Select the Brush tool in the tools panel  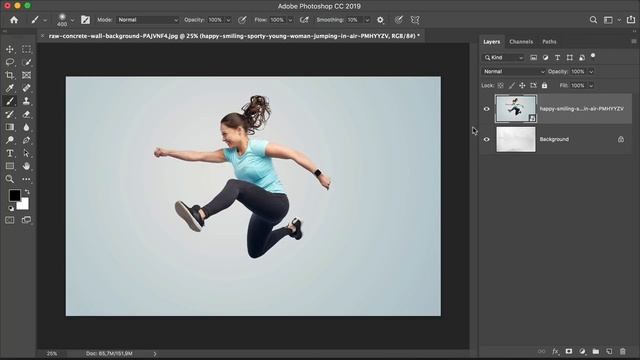pos(10,101)
